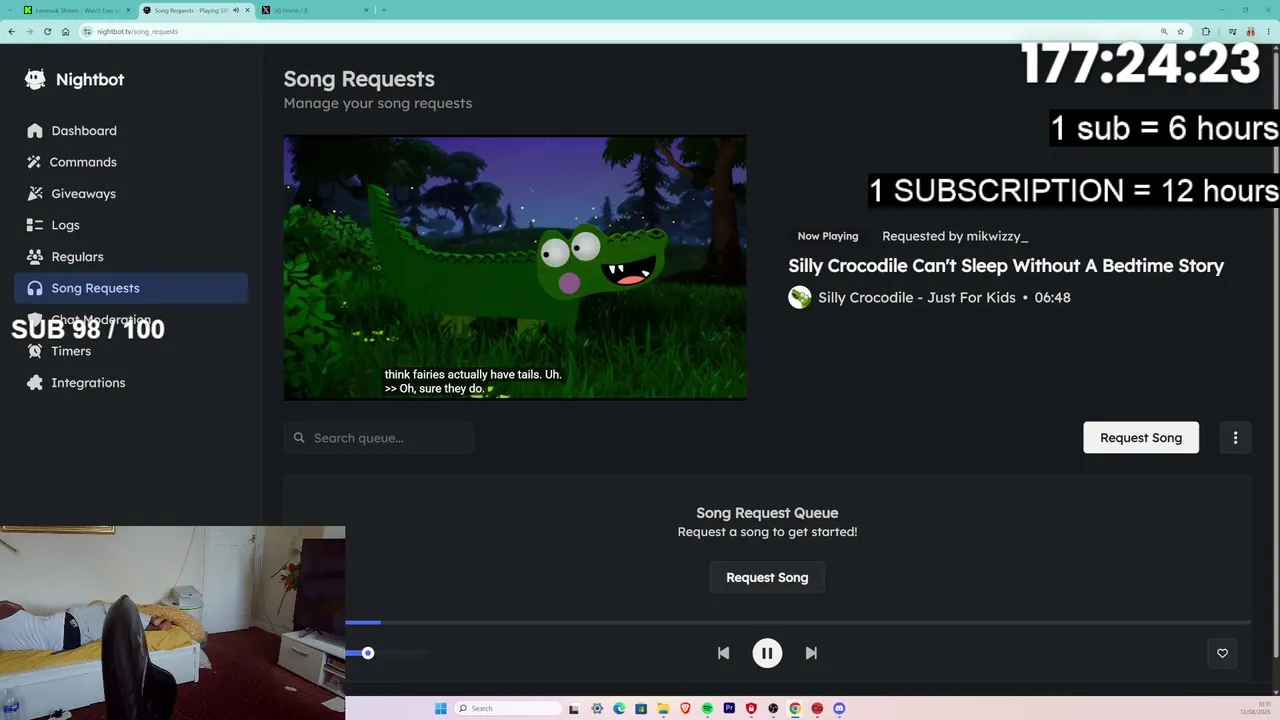Click the Giveaways gift icon
This screenshot has width=1280, height=720.
click(35, 194)
